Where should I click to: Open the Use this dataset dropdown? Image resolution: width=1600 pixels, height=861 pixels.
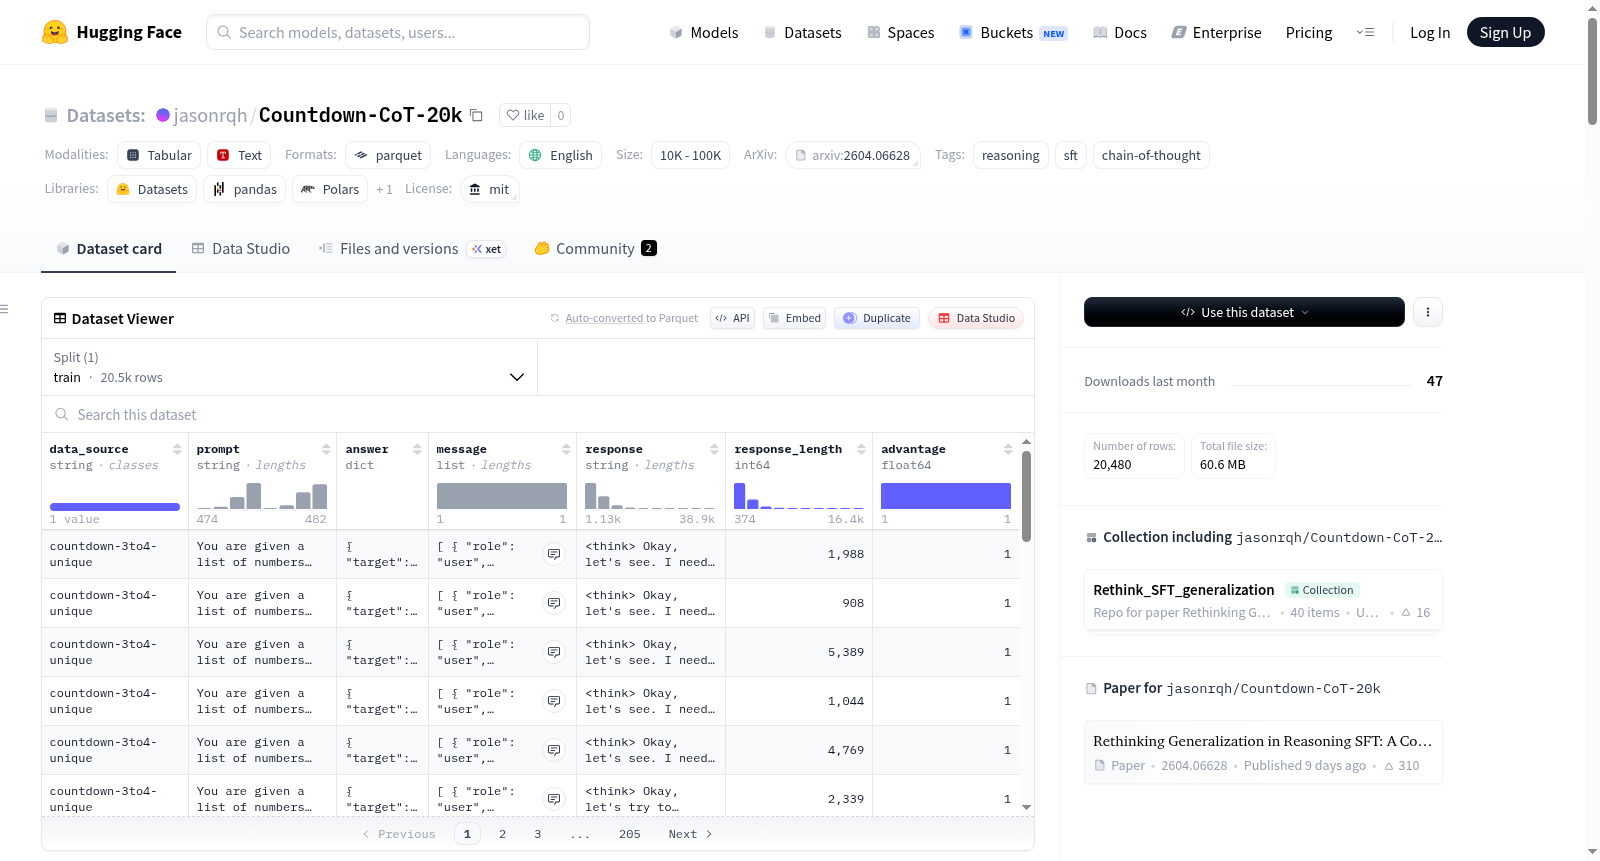1244,312
